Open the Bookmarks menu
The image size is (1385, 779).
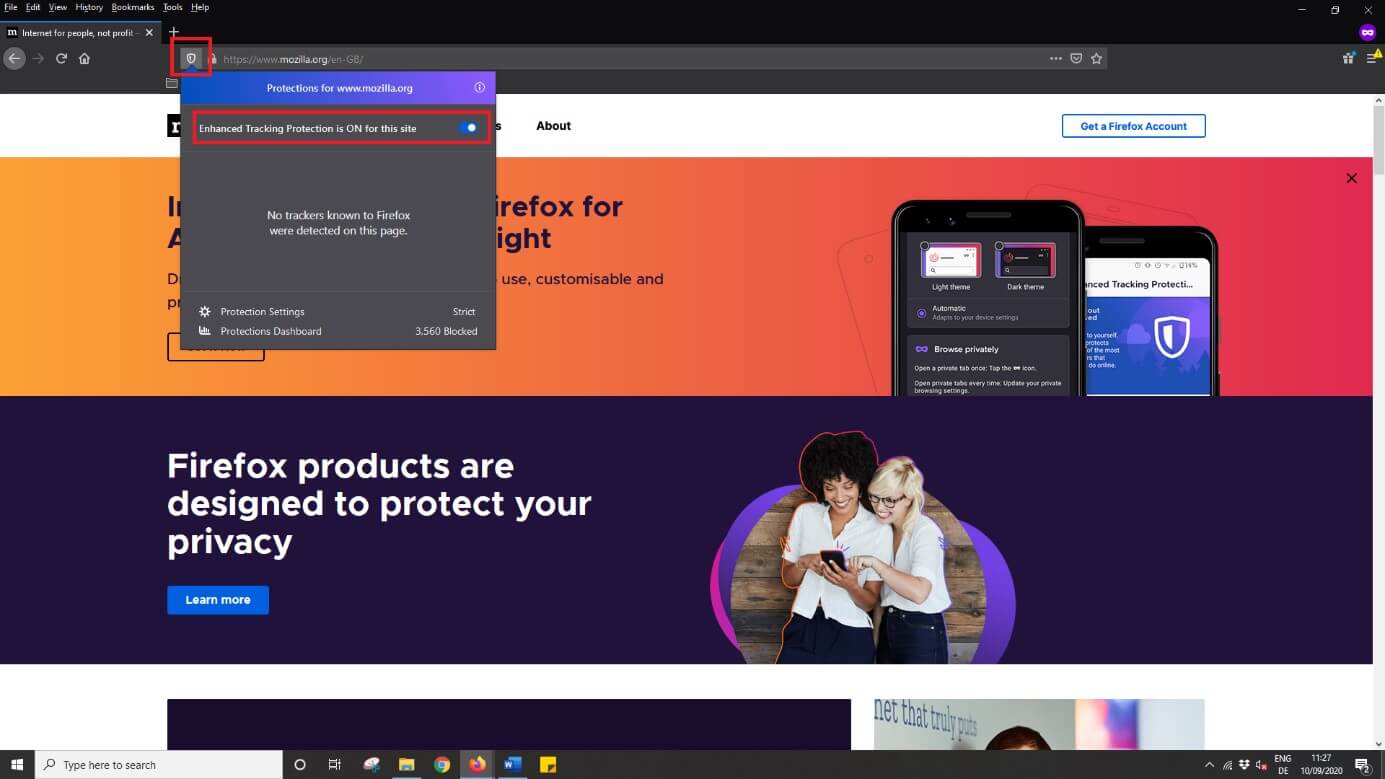coord(132,7)
